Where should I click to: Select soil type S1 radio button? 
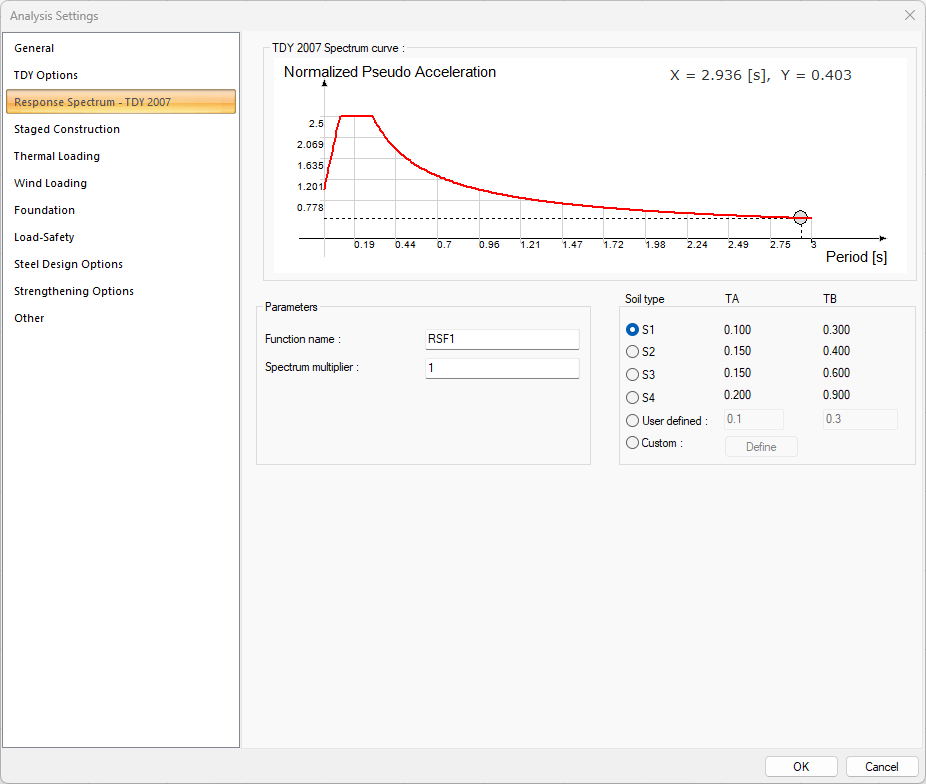coord(632,330)
